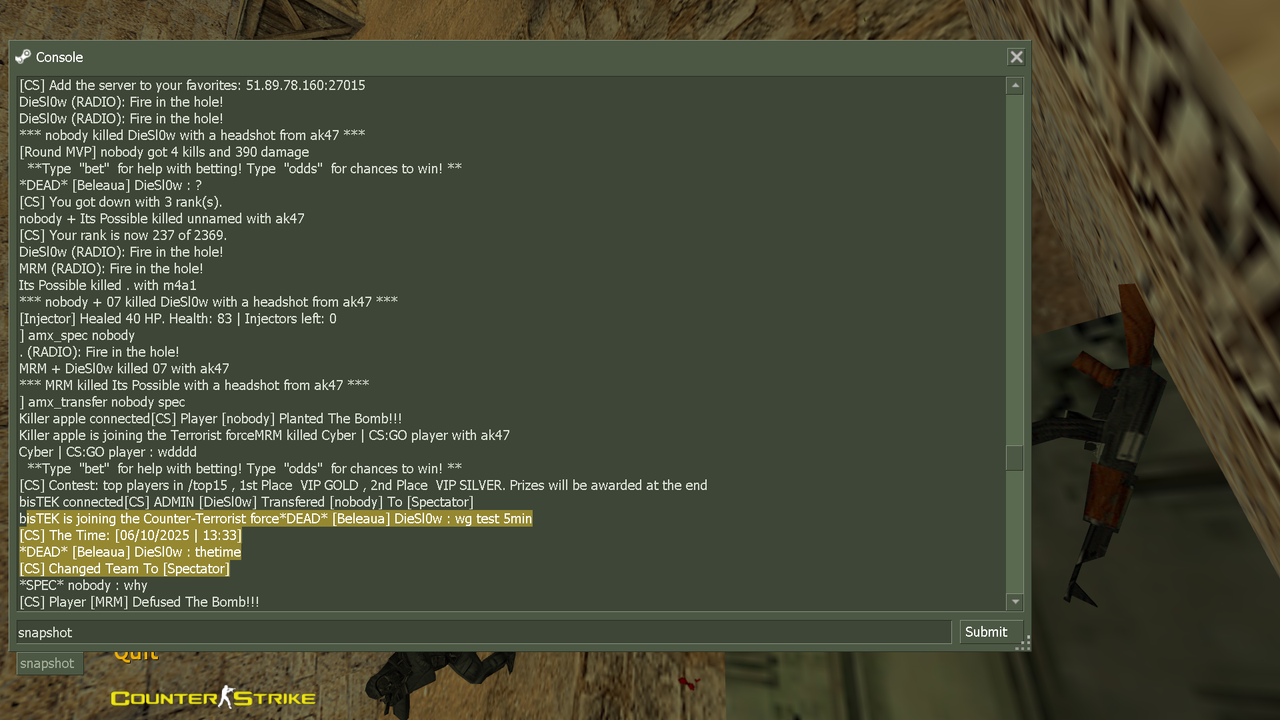Image resolution: width=1280 pixels, height=720 pixels.
Task: Click the scrollbar up arrow in console
Action: click(x=1015, y=86)
